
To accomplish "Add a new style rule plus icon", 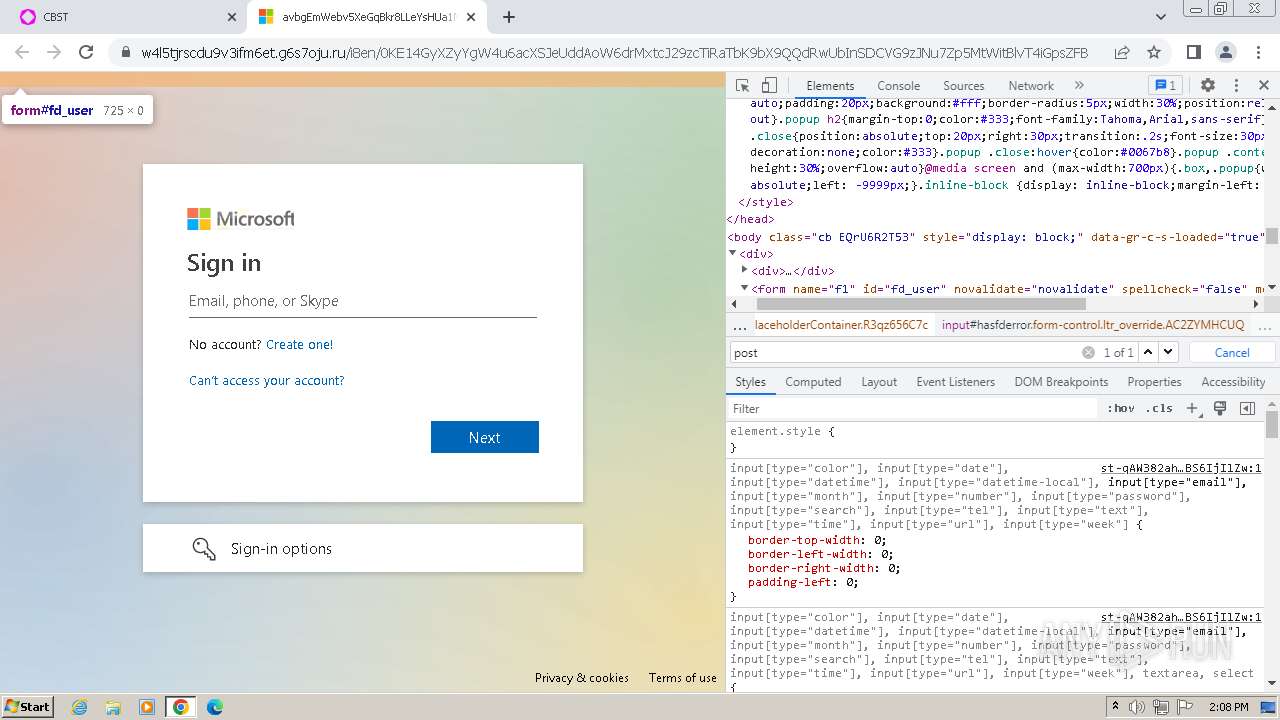I will tap(1192, 408).
